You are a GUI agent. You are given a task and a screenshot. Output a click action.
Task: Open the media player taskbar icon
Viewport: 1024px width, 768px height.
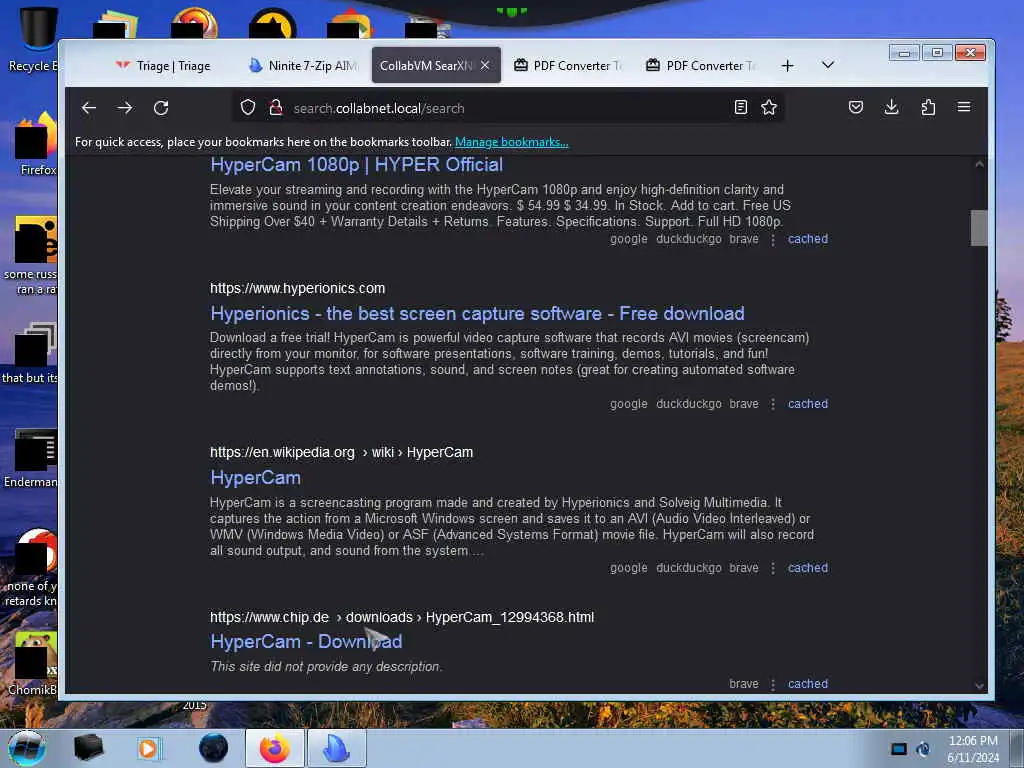[x=148, y=748]
